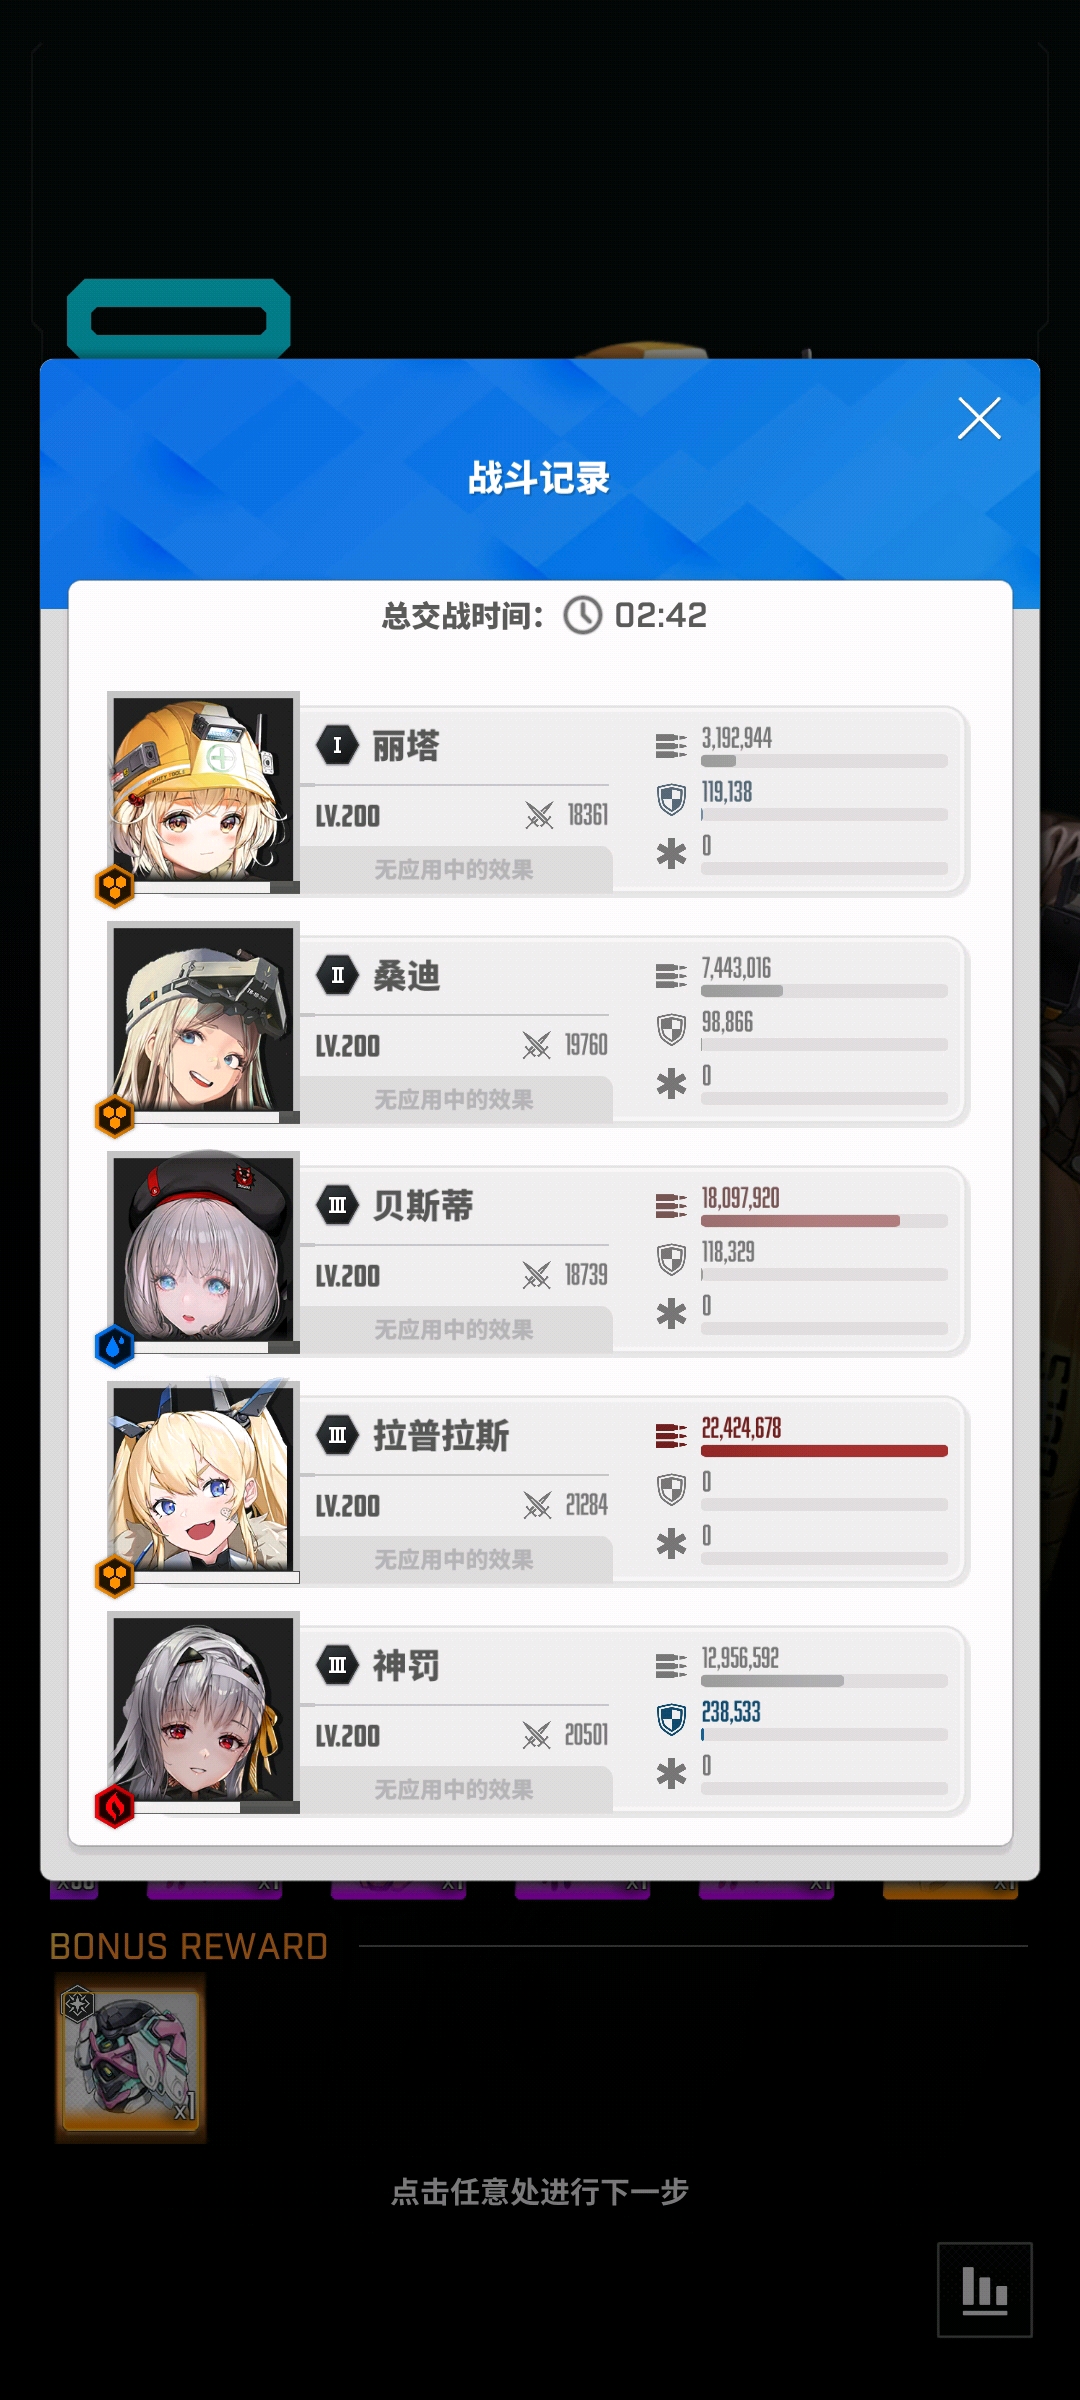Tap 神罚's character portrait
Viewport: 1080px width, 2400px height.
pyautogui.click(x=203, y=1709)
